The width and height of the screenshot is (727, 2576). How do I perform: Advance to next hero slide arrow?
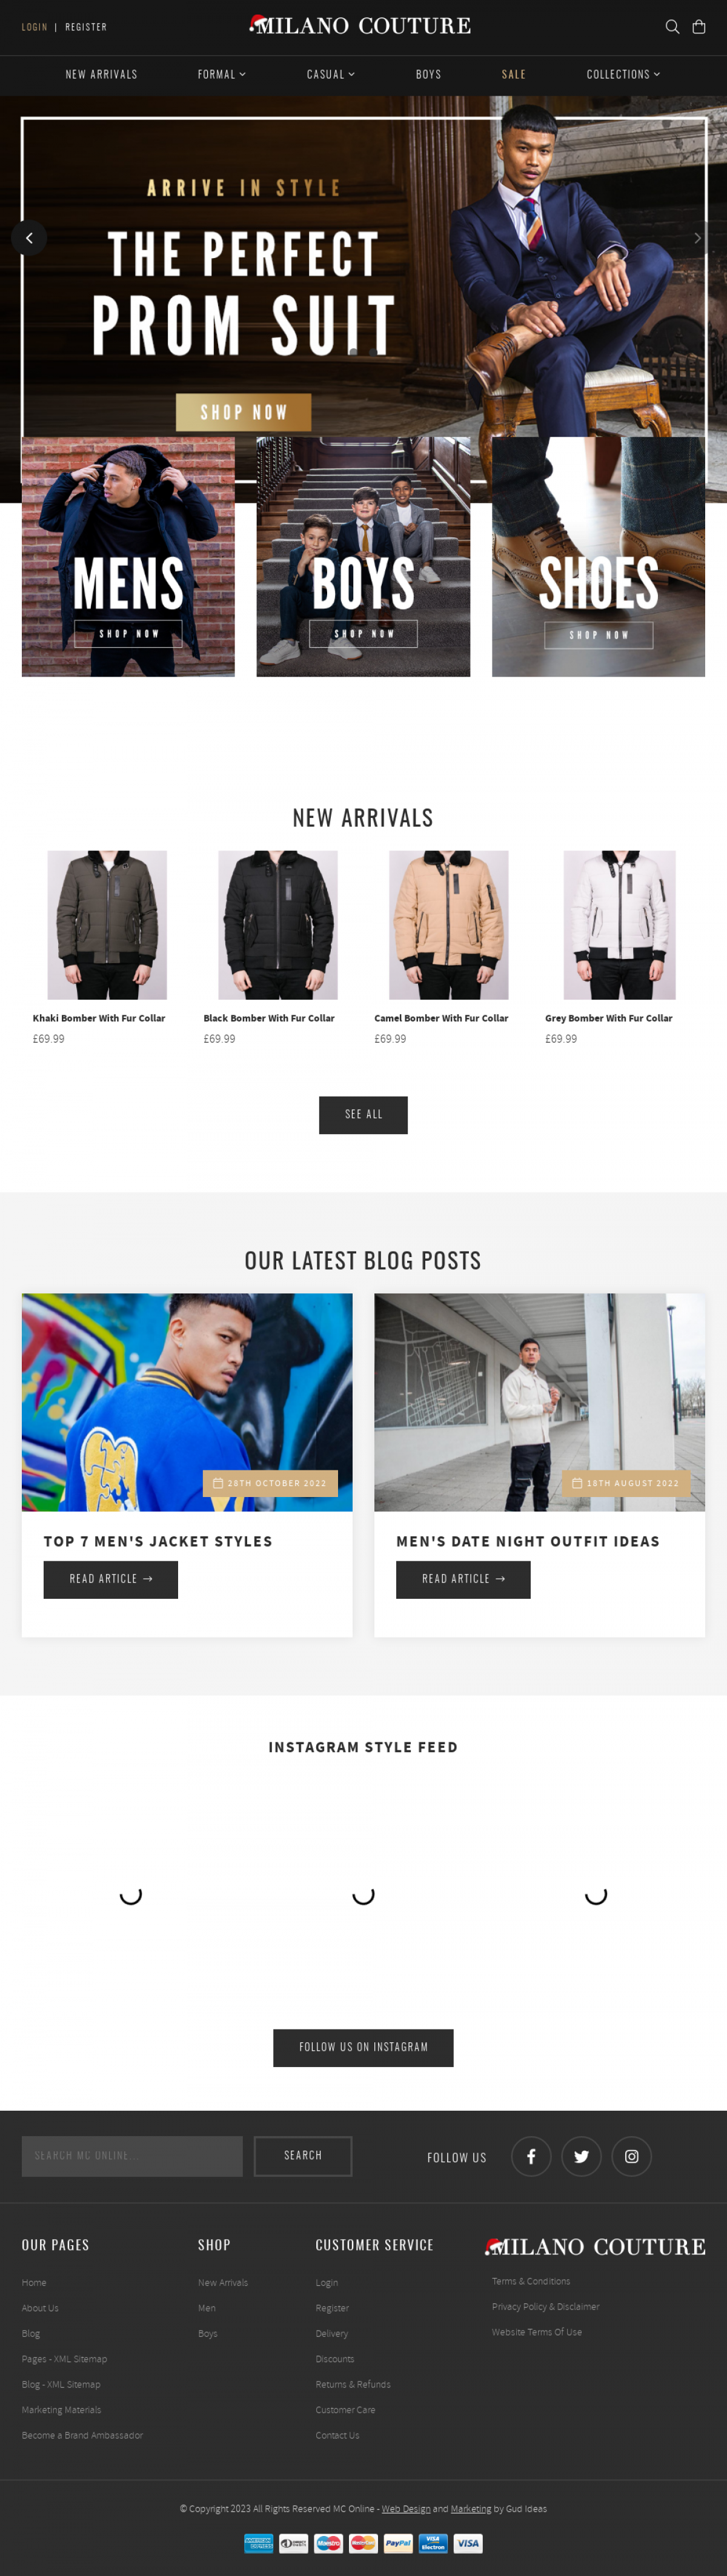pyautogui.click(x=697, y=238)
